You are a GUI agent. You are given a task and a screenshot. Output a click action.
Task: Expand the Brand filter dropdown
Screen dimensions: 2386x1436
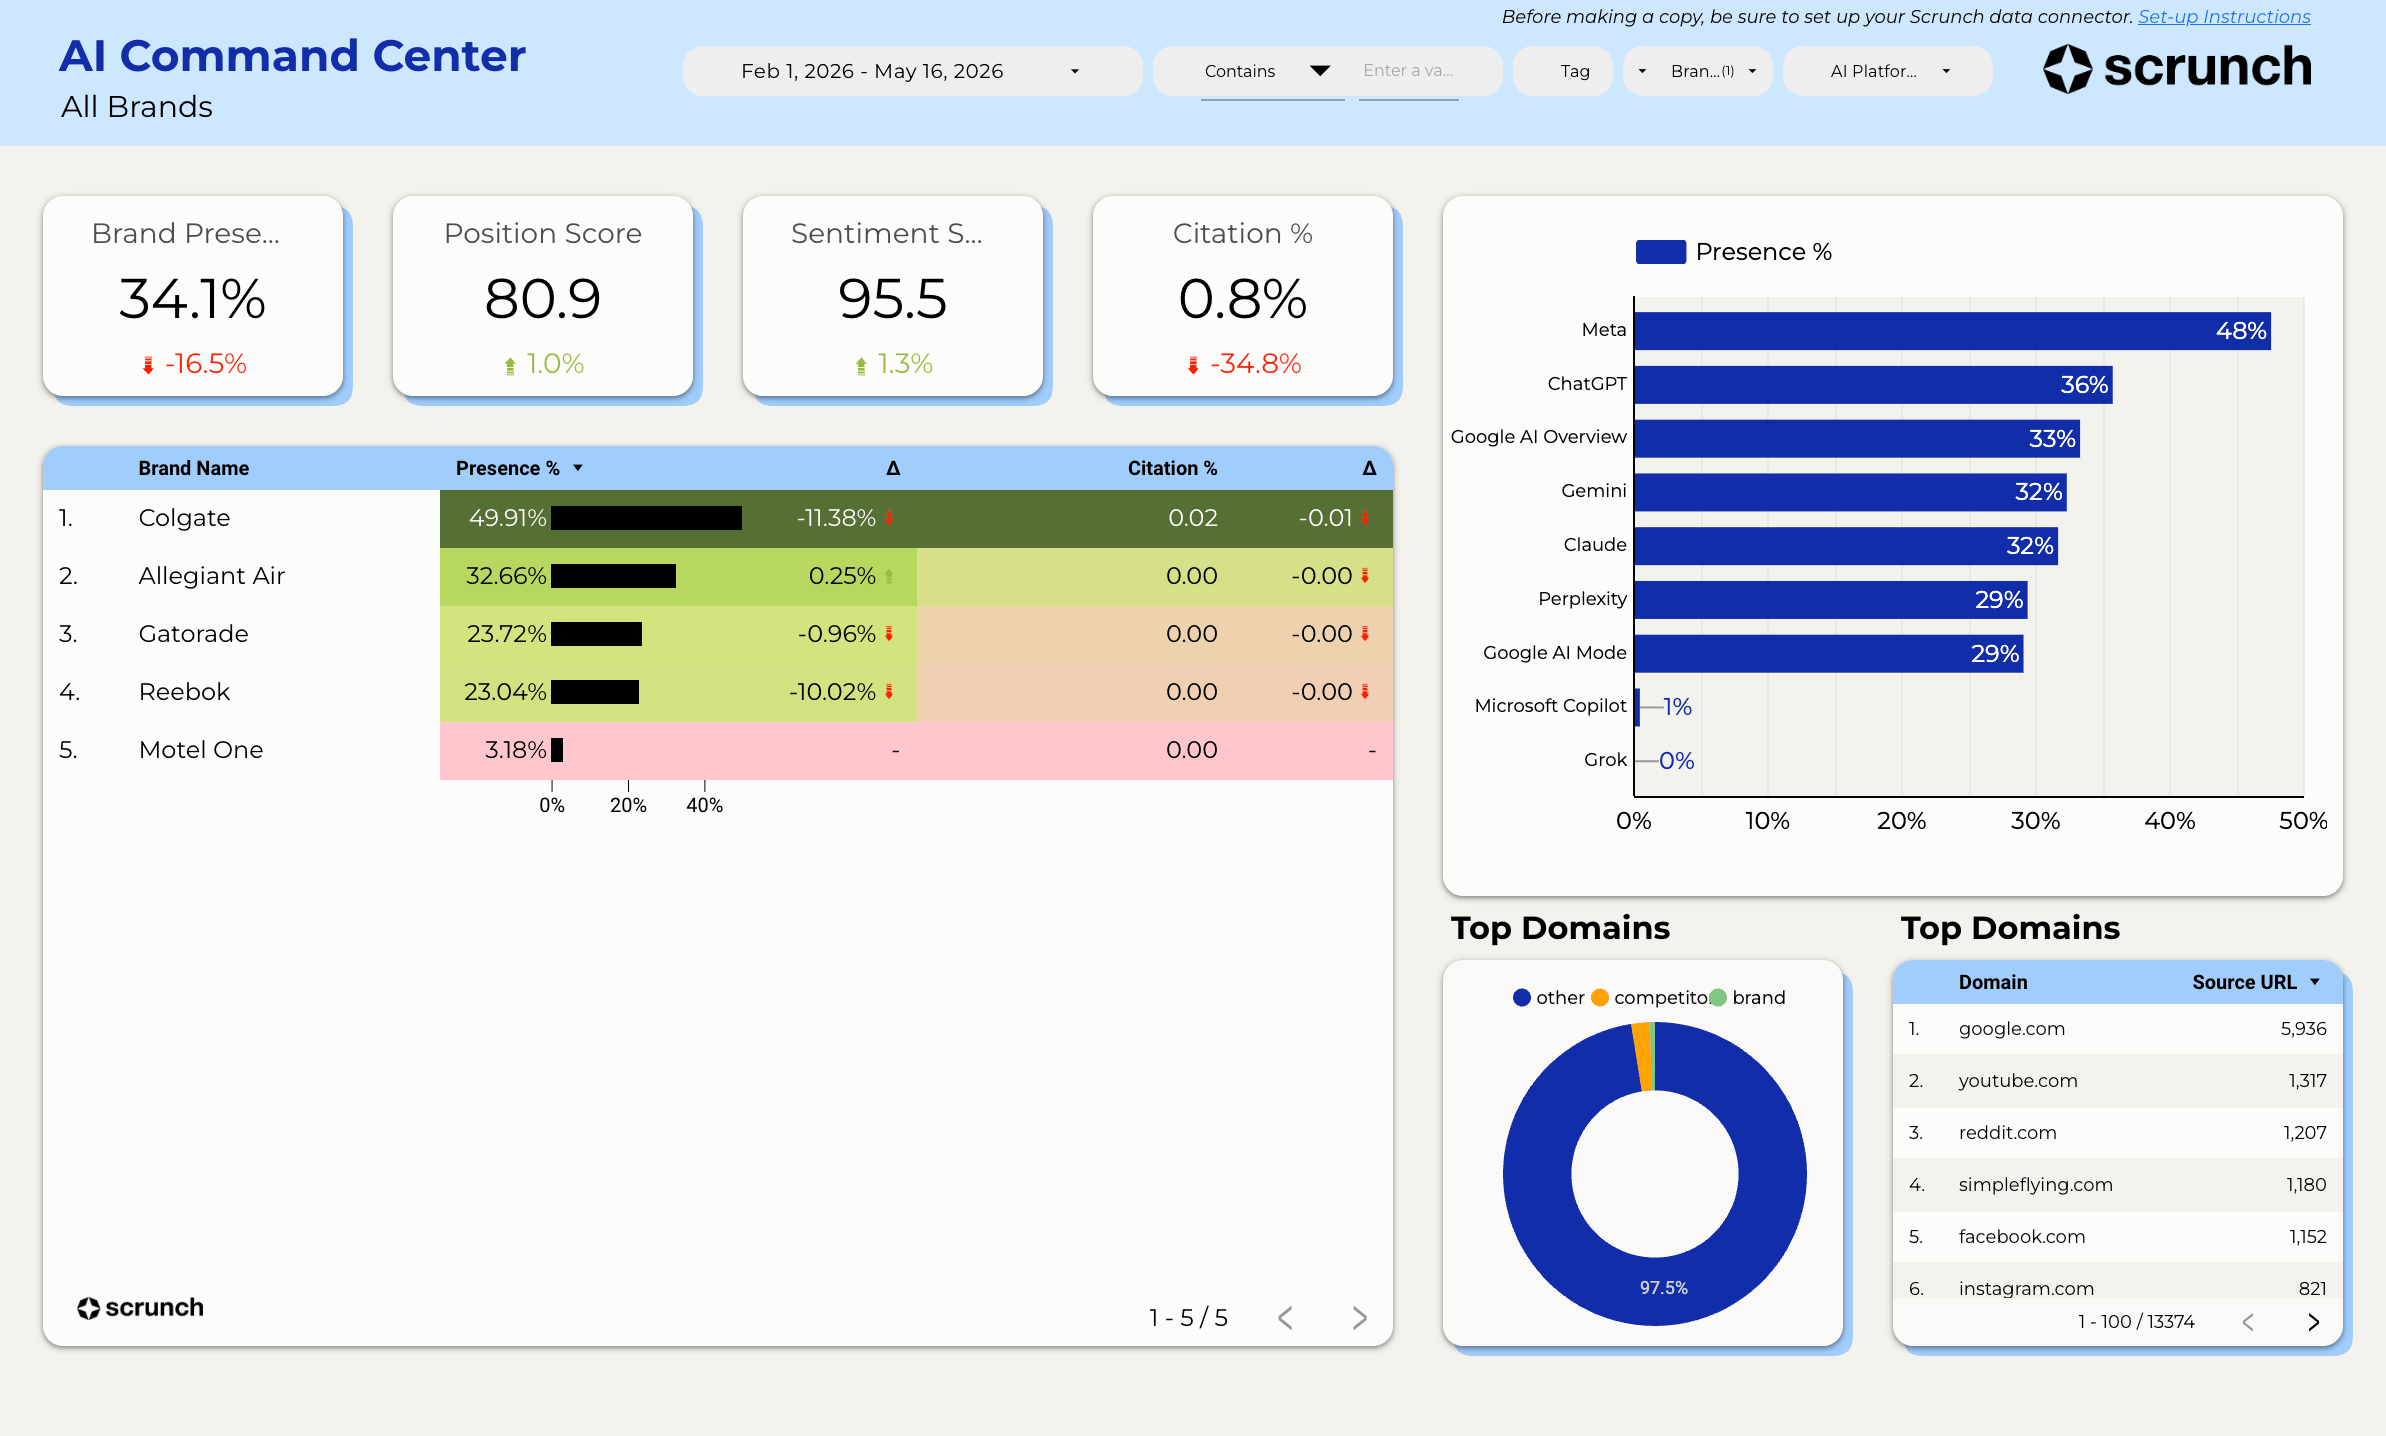coord(1698,71)
